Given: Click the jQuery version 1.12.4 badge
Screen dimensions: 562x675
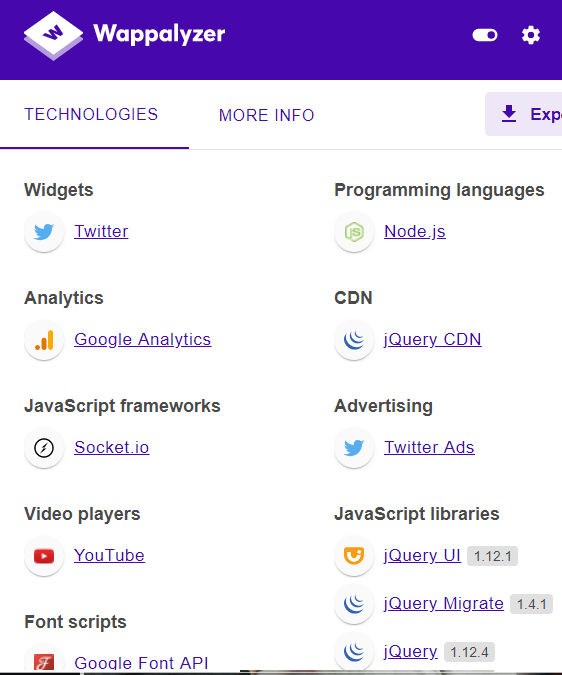Looking at the screenshot, I should (x=469, y=652).
